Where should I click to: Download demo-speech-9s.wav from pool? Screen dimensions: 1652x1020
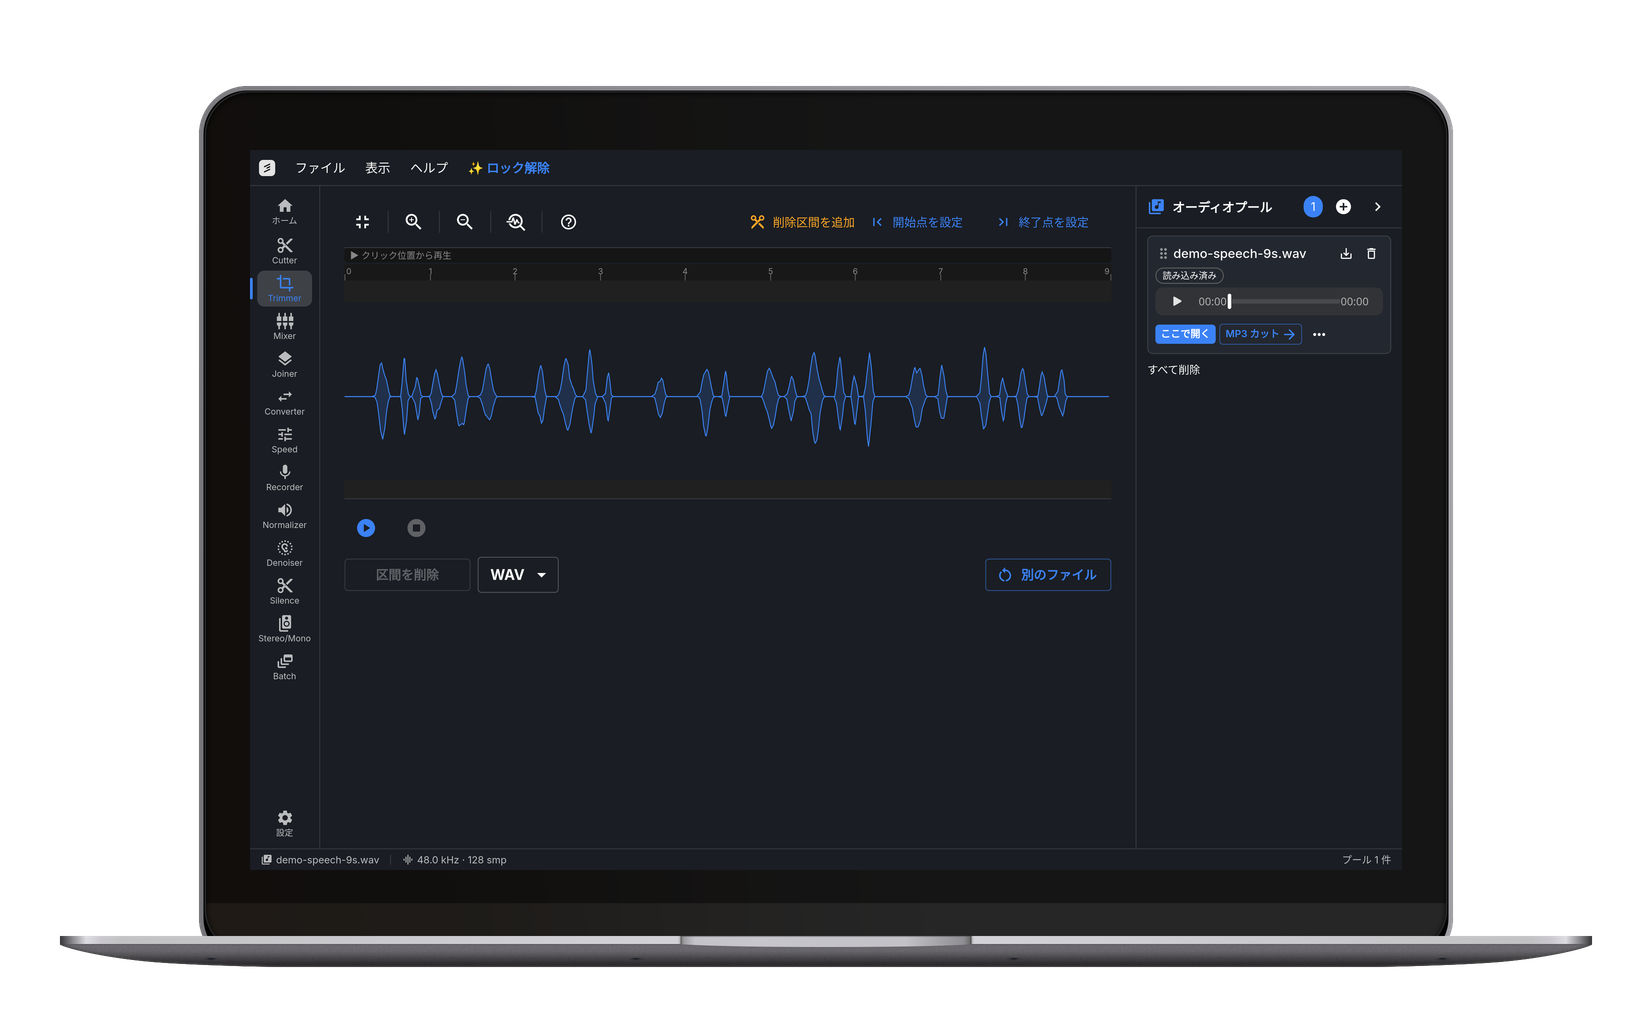(x=1346, y=254)
